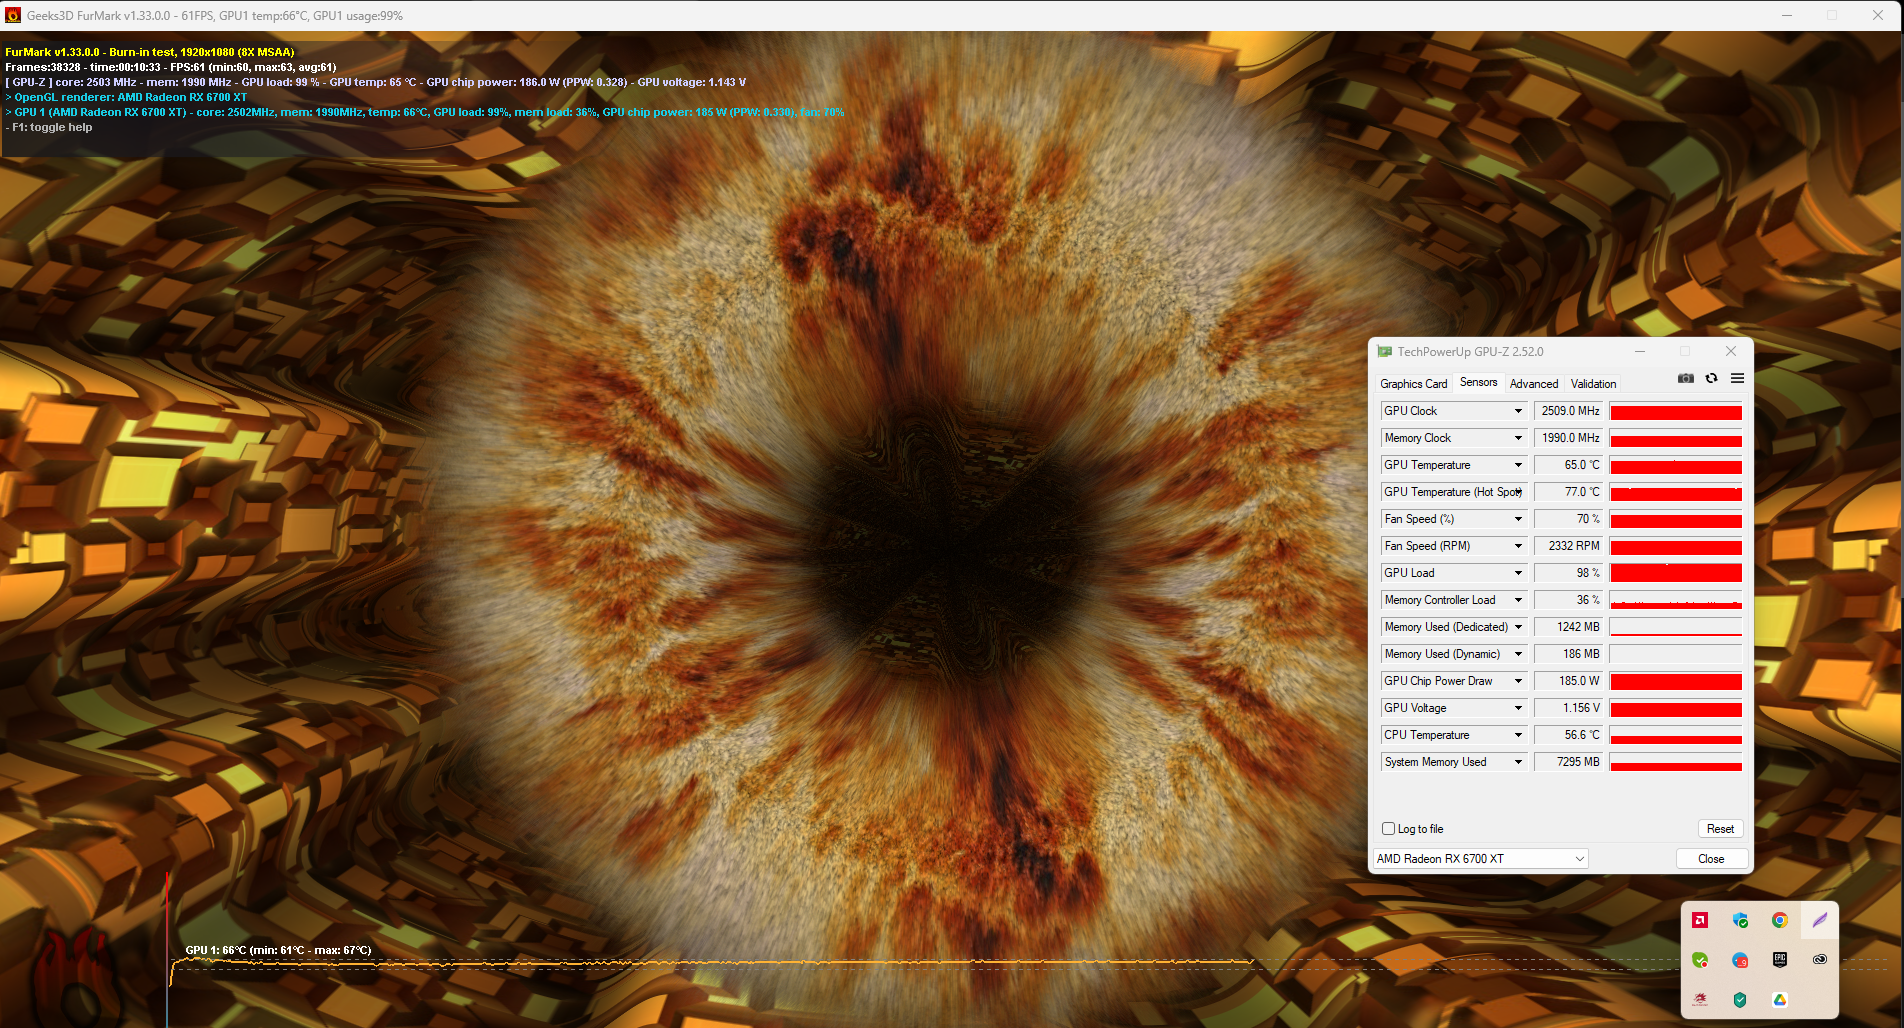Click the Memory Controller Load history graph
1904x1028 pixels.
[x=1676, y=600]
